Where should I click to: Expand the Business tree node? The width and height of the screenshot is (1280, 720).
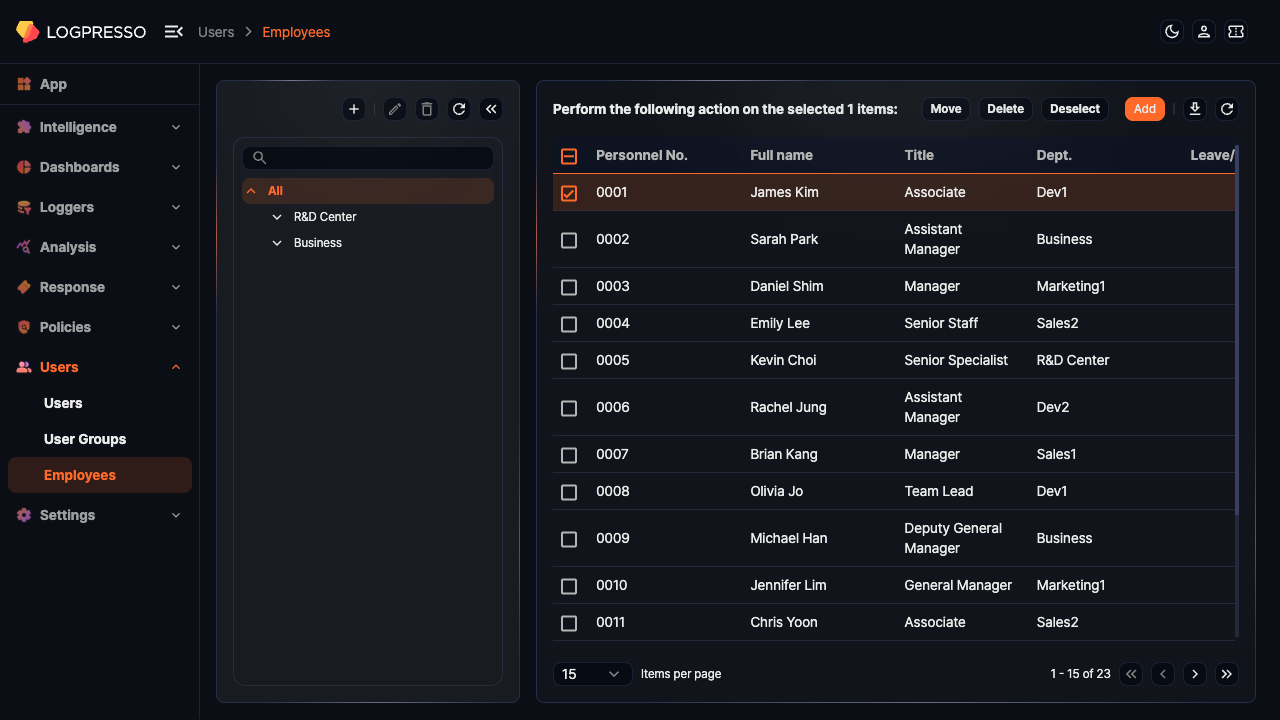(x=277, y=242)
